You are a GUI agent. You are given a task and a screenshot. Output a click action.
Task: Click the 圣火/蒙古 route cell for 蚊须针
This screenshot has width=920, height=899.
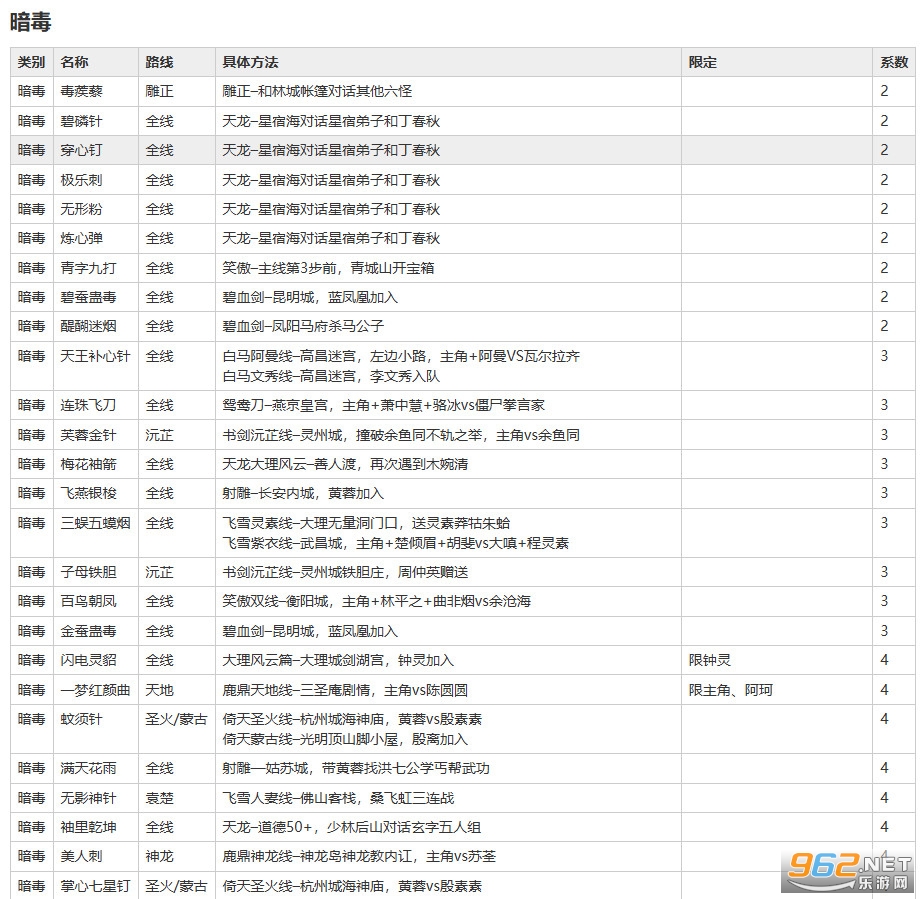[x=177, y=729]
